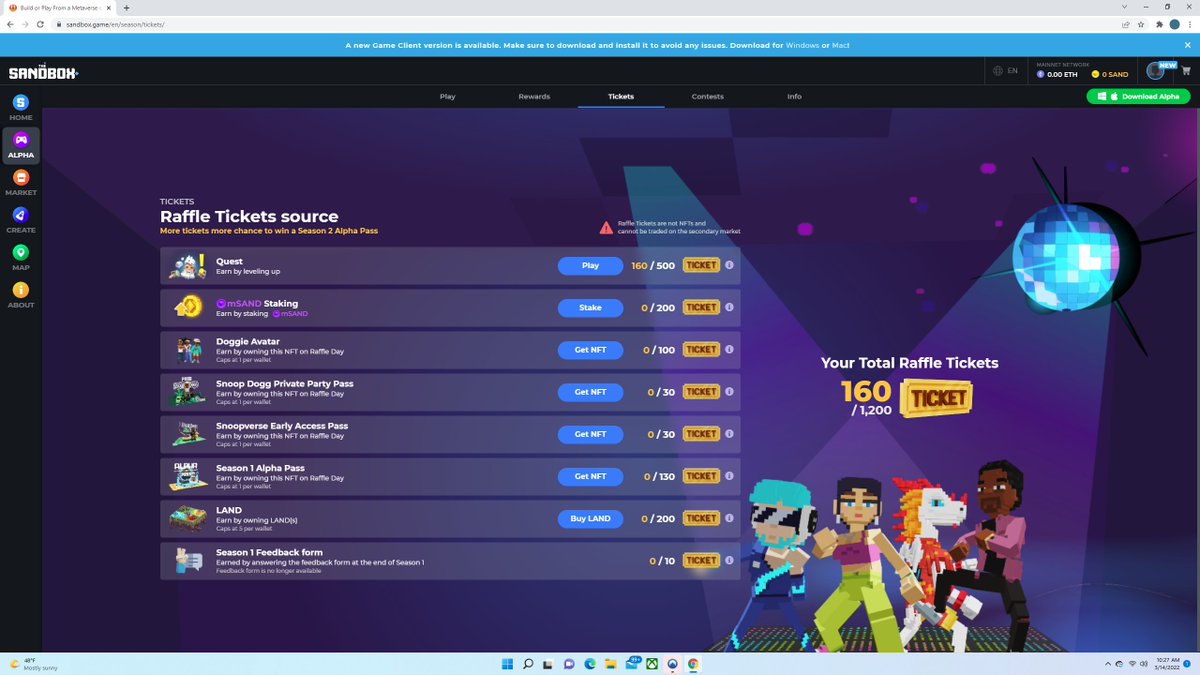
Task: Click Get NFT for Doggie Avatar
Action: pos(590,349)
